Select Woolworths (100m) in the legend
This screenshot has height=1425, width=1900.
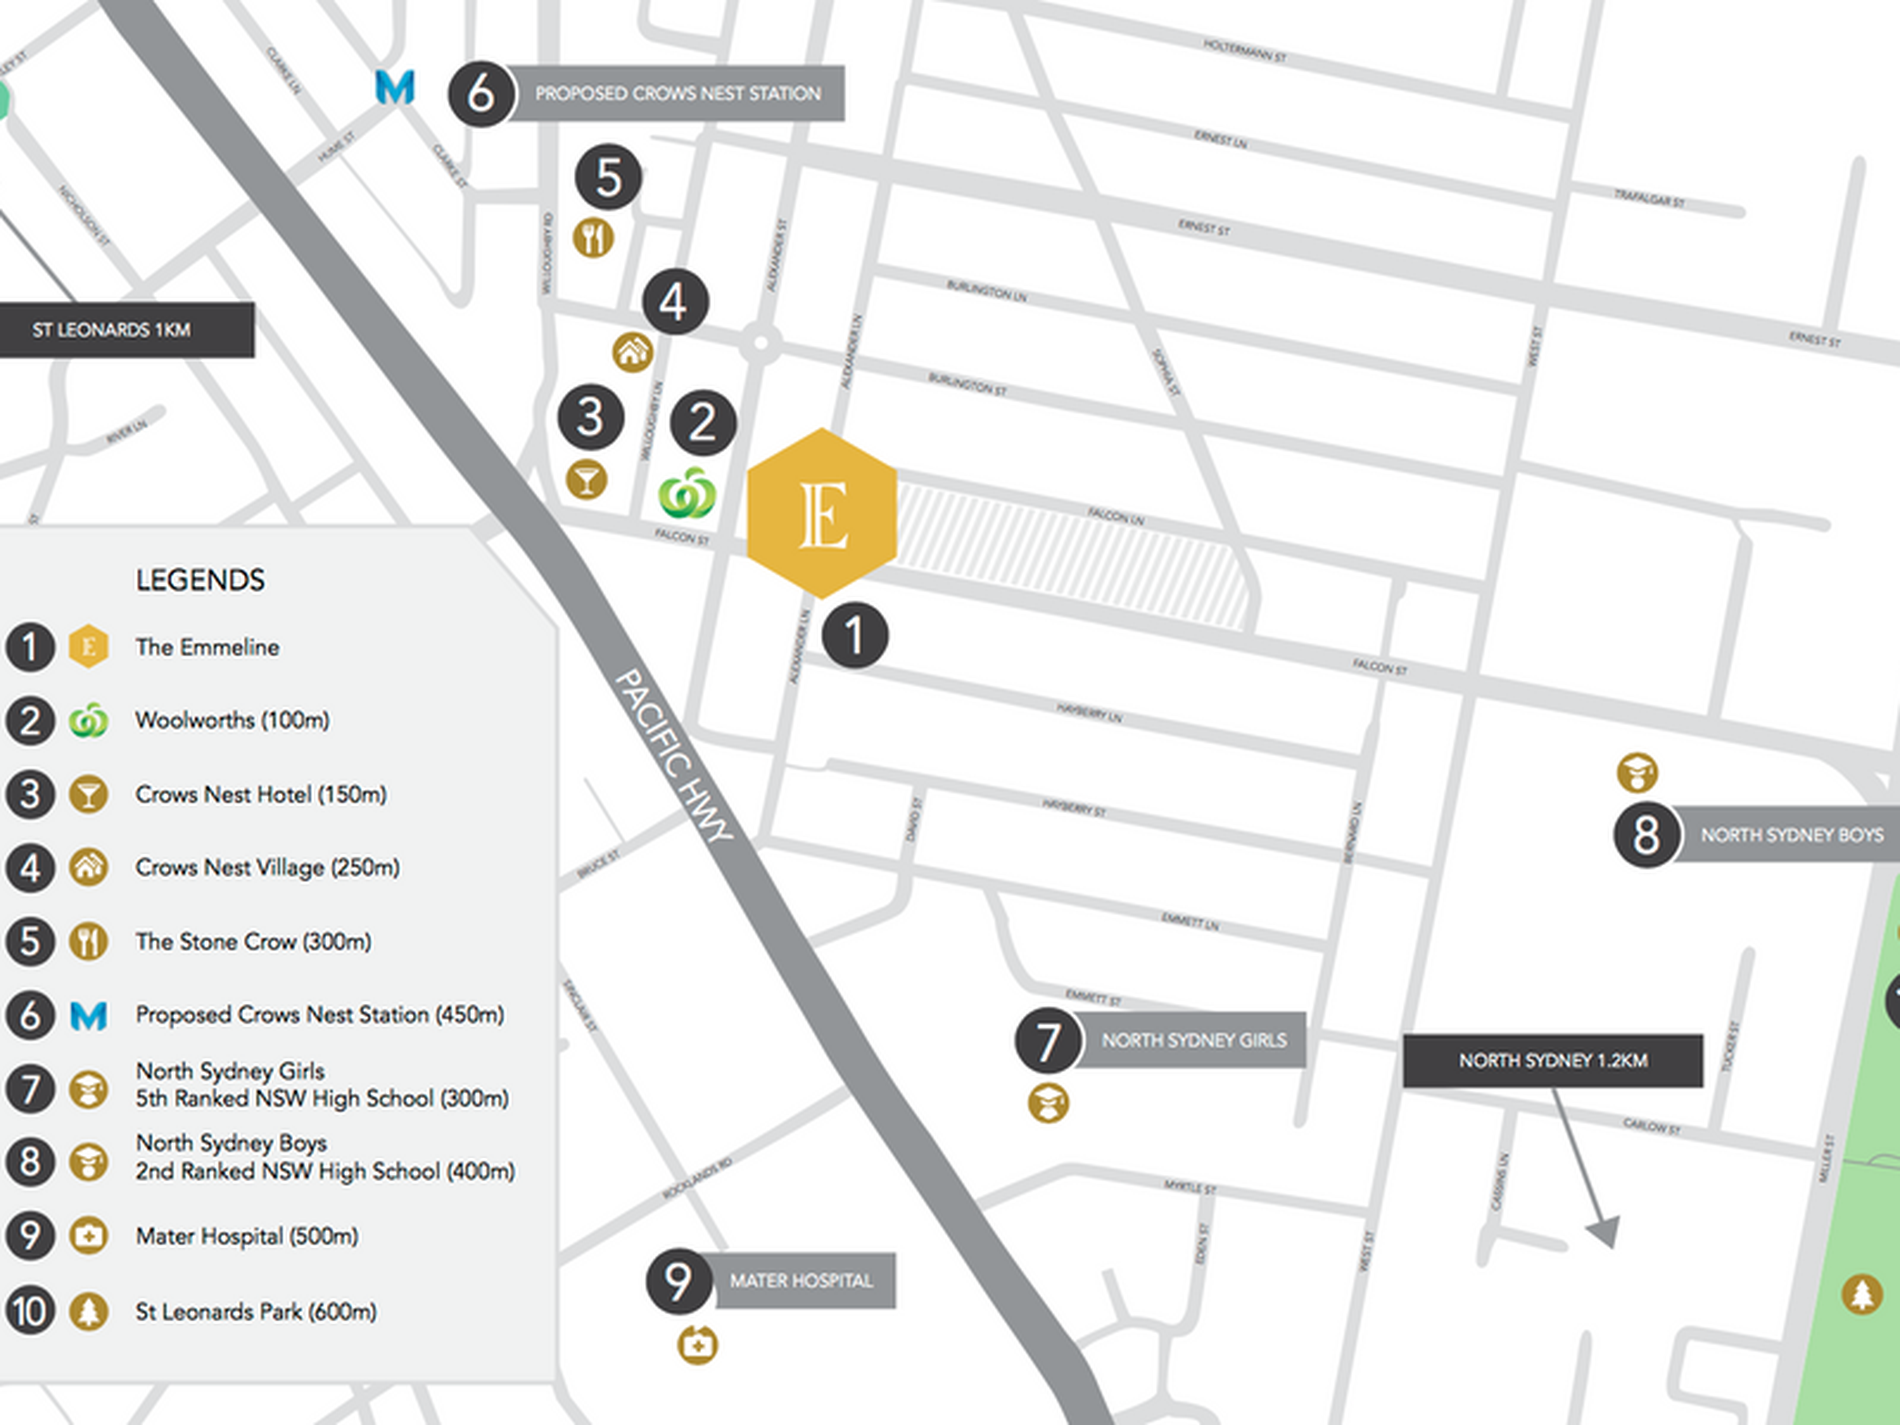(232, 720)
